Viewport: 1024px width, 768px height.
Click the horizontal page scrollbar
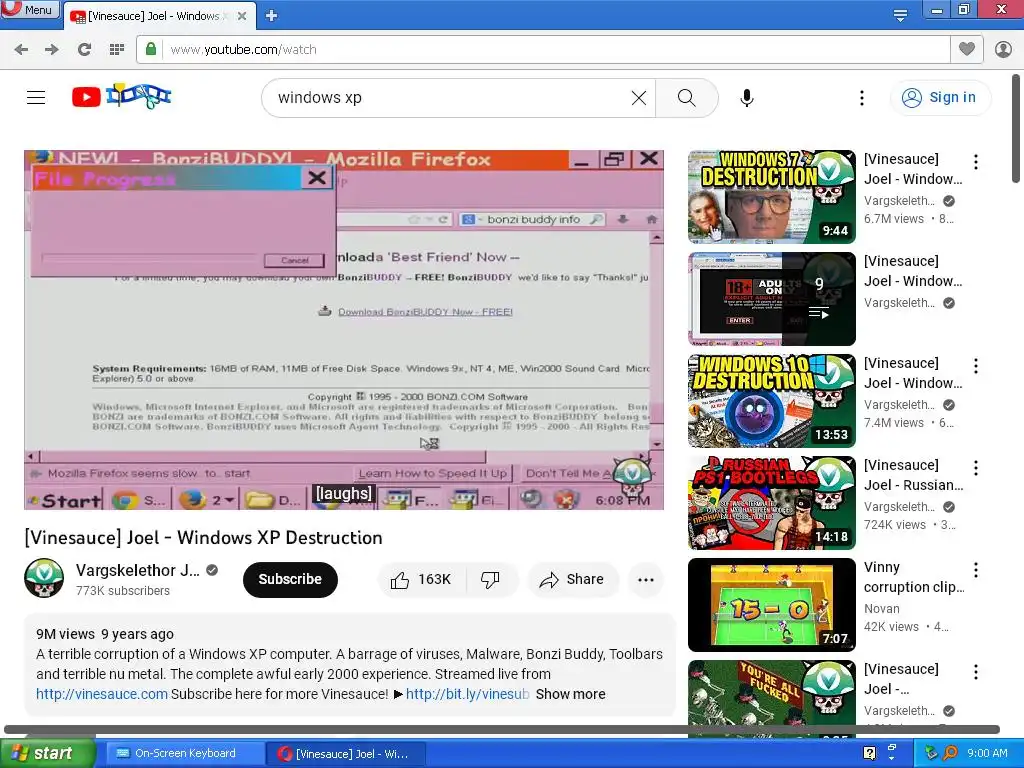(502, 729)
